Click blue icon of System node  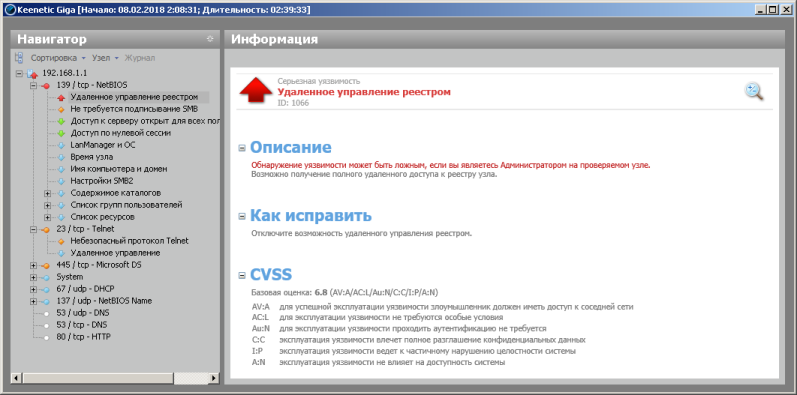[x=46, y=277]
